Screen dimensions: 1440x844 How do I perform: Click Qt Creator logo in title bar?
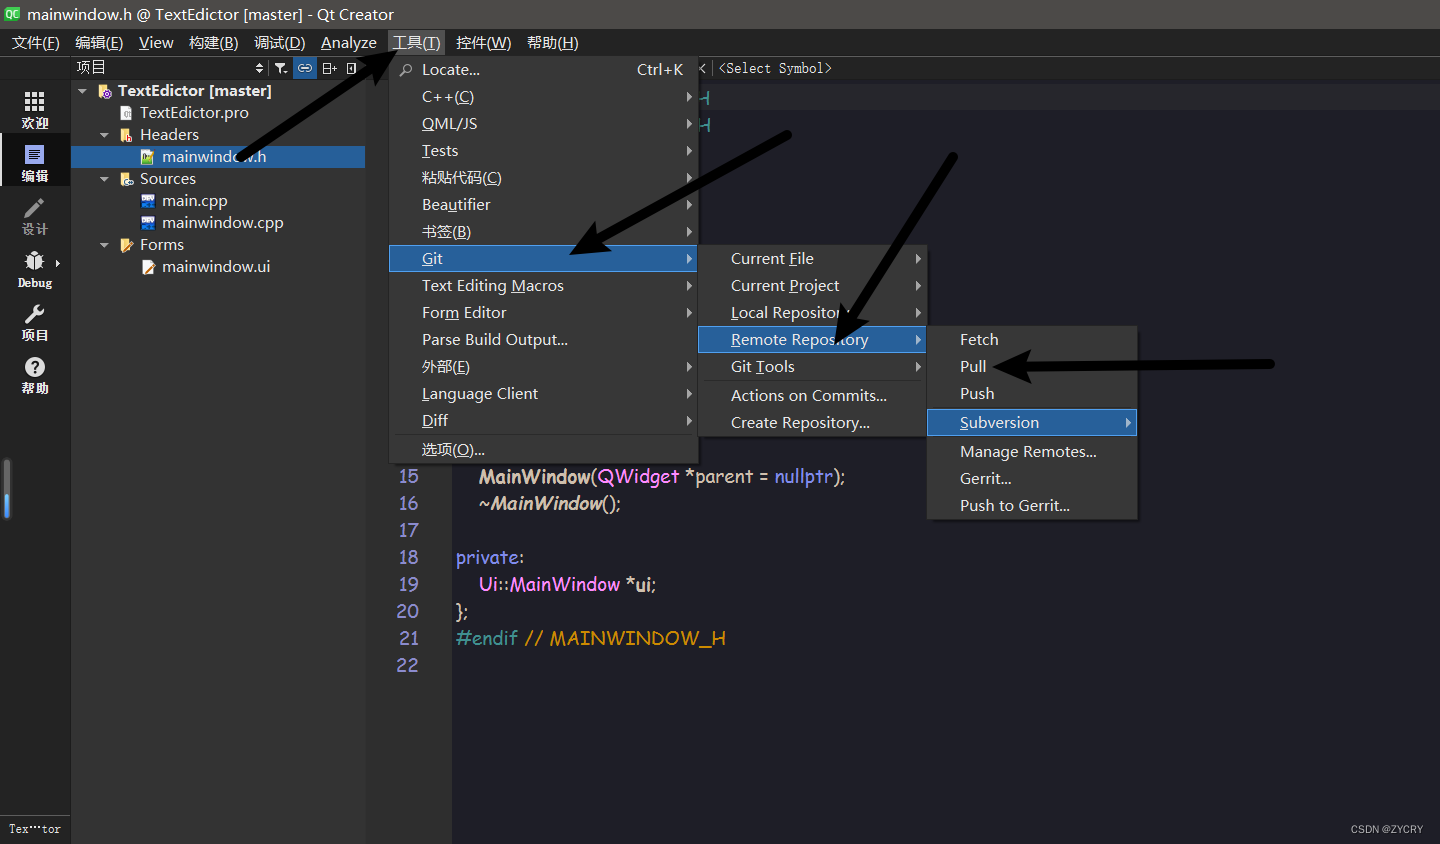12,14
